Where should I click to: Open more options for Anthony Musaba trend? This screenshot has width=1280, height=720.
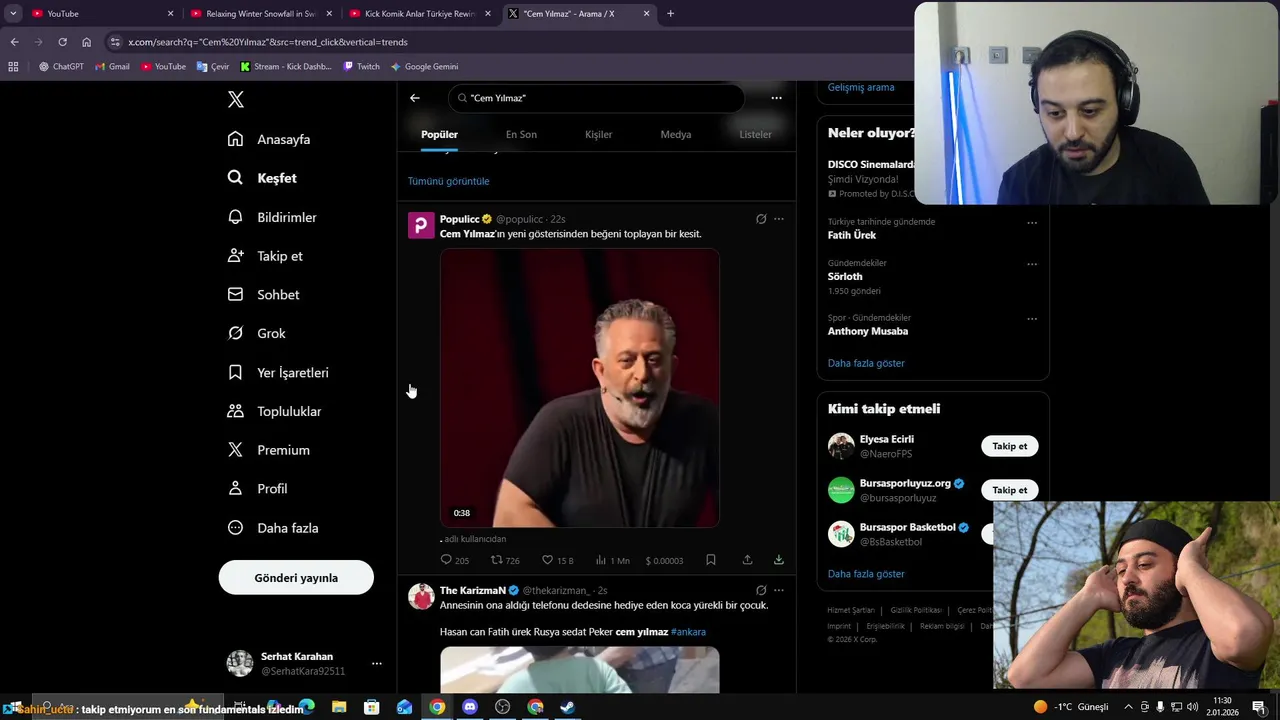[x=1032, y=319]
